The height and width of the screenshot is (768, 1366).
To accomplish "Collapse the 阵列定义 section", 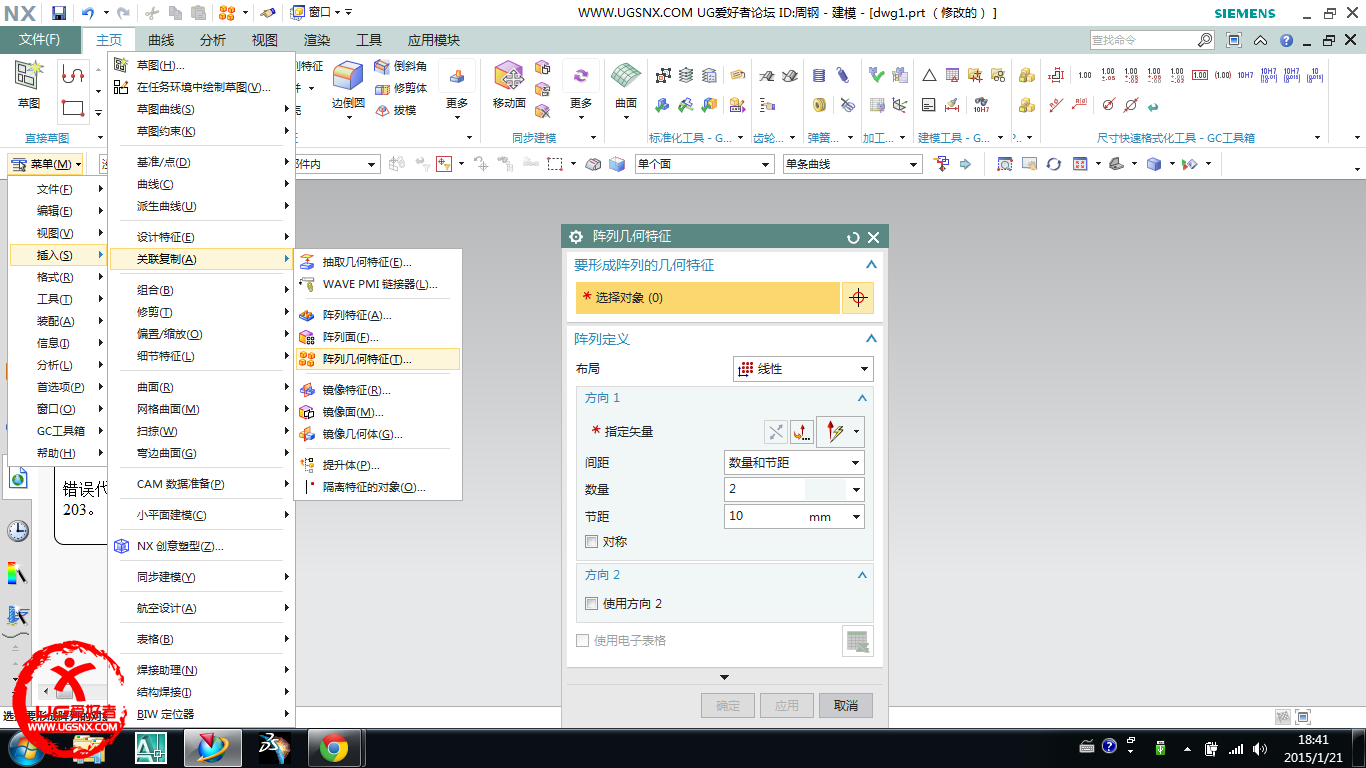I will [871, 339].
